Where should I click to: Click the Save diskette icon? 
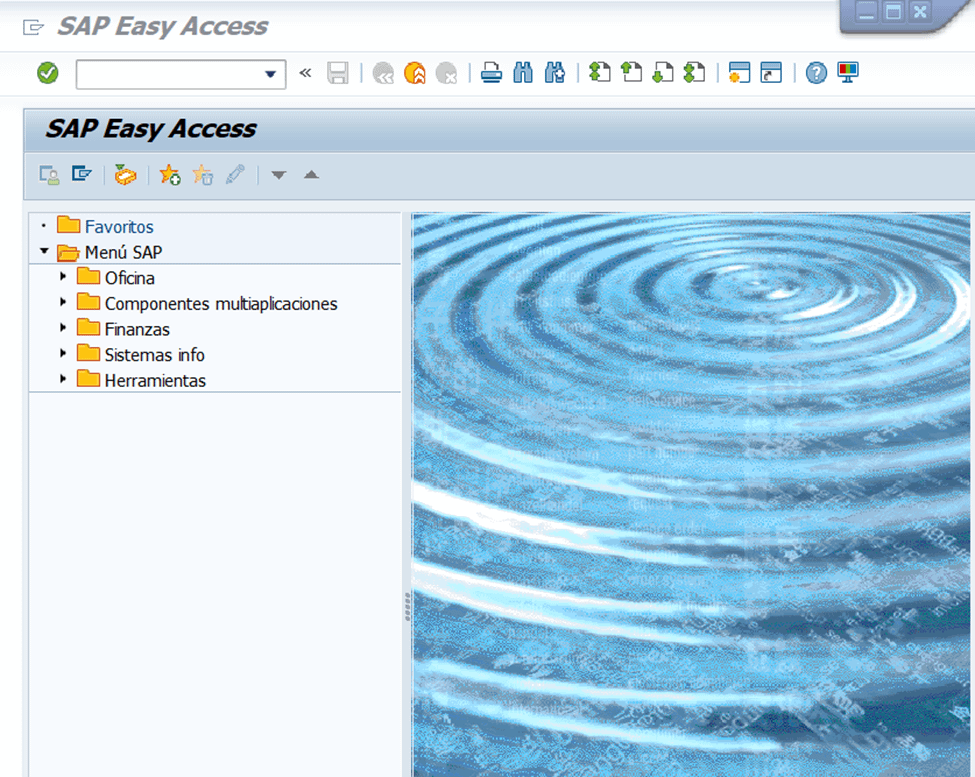[x=338, y=73]
